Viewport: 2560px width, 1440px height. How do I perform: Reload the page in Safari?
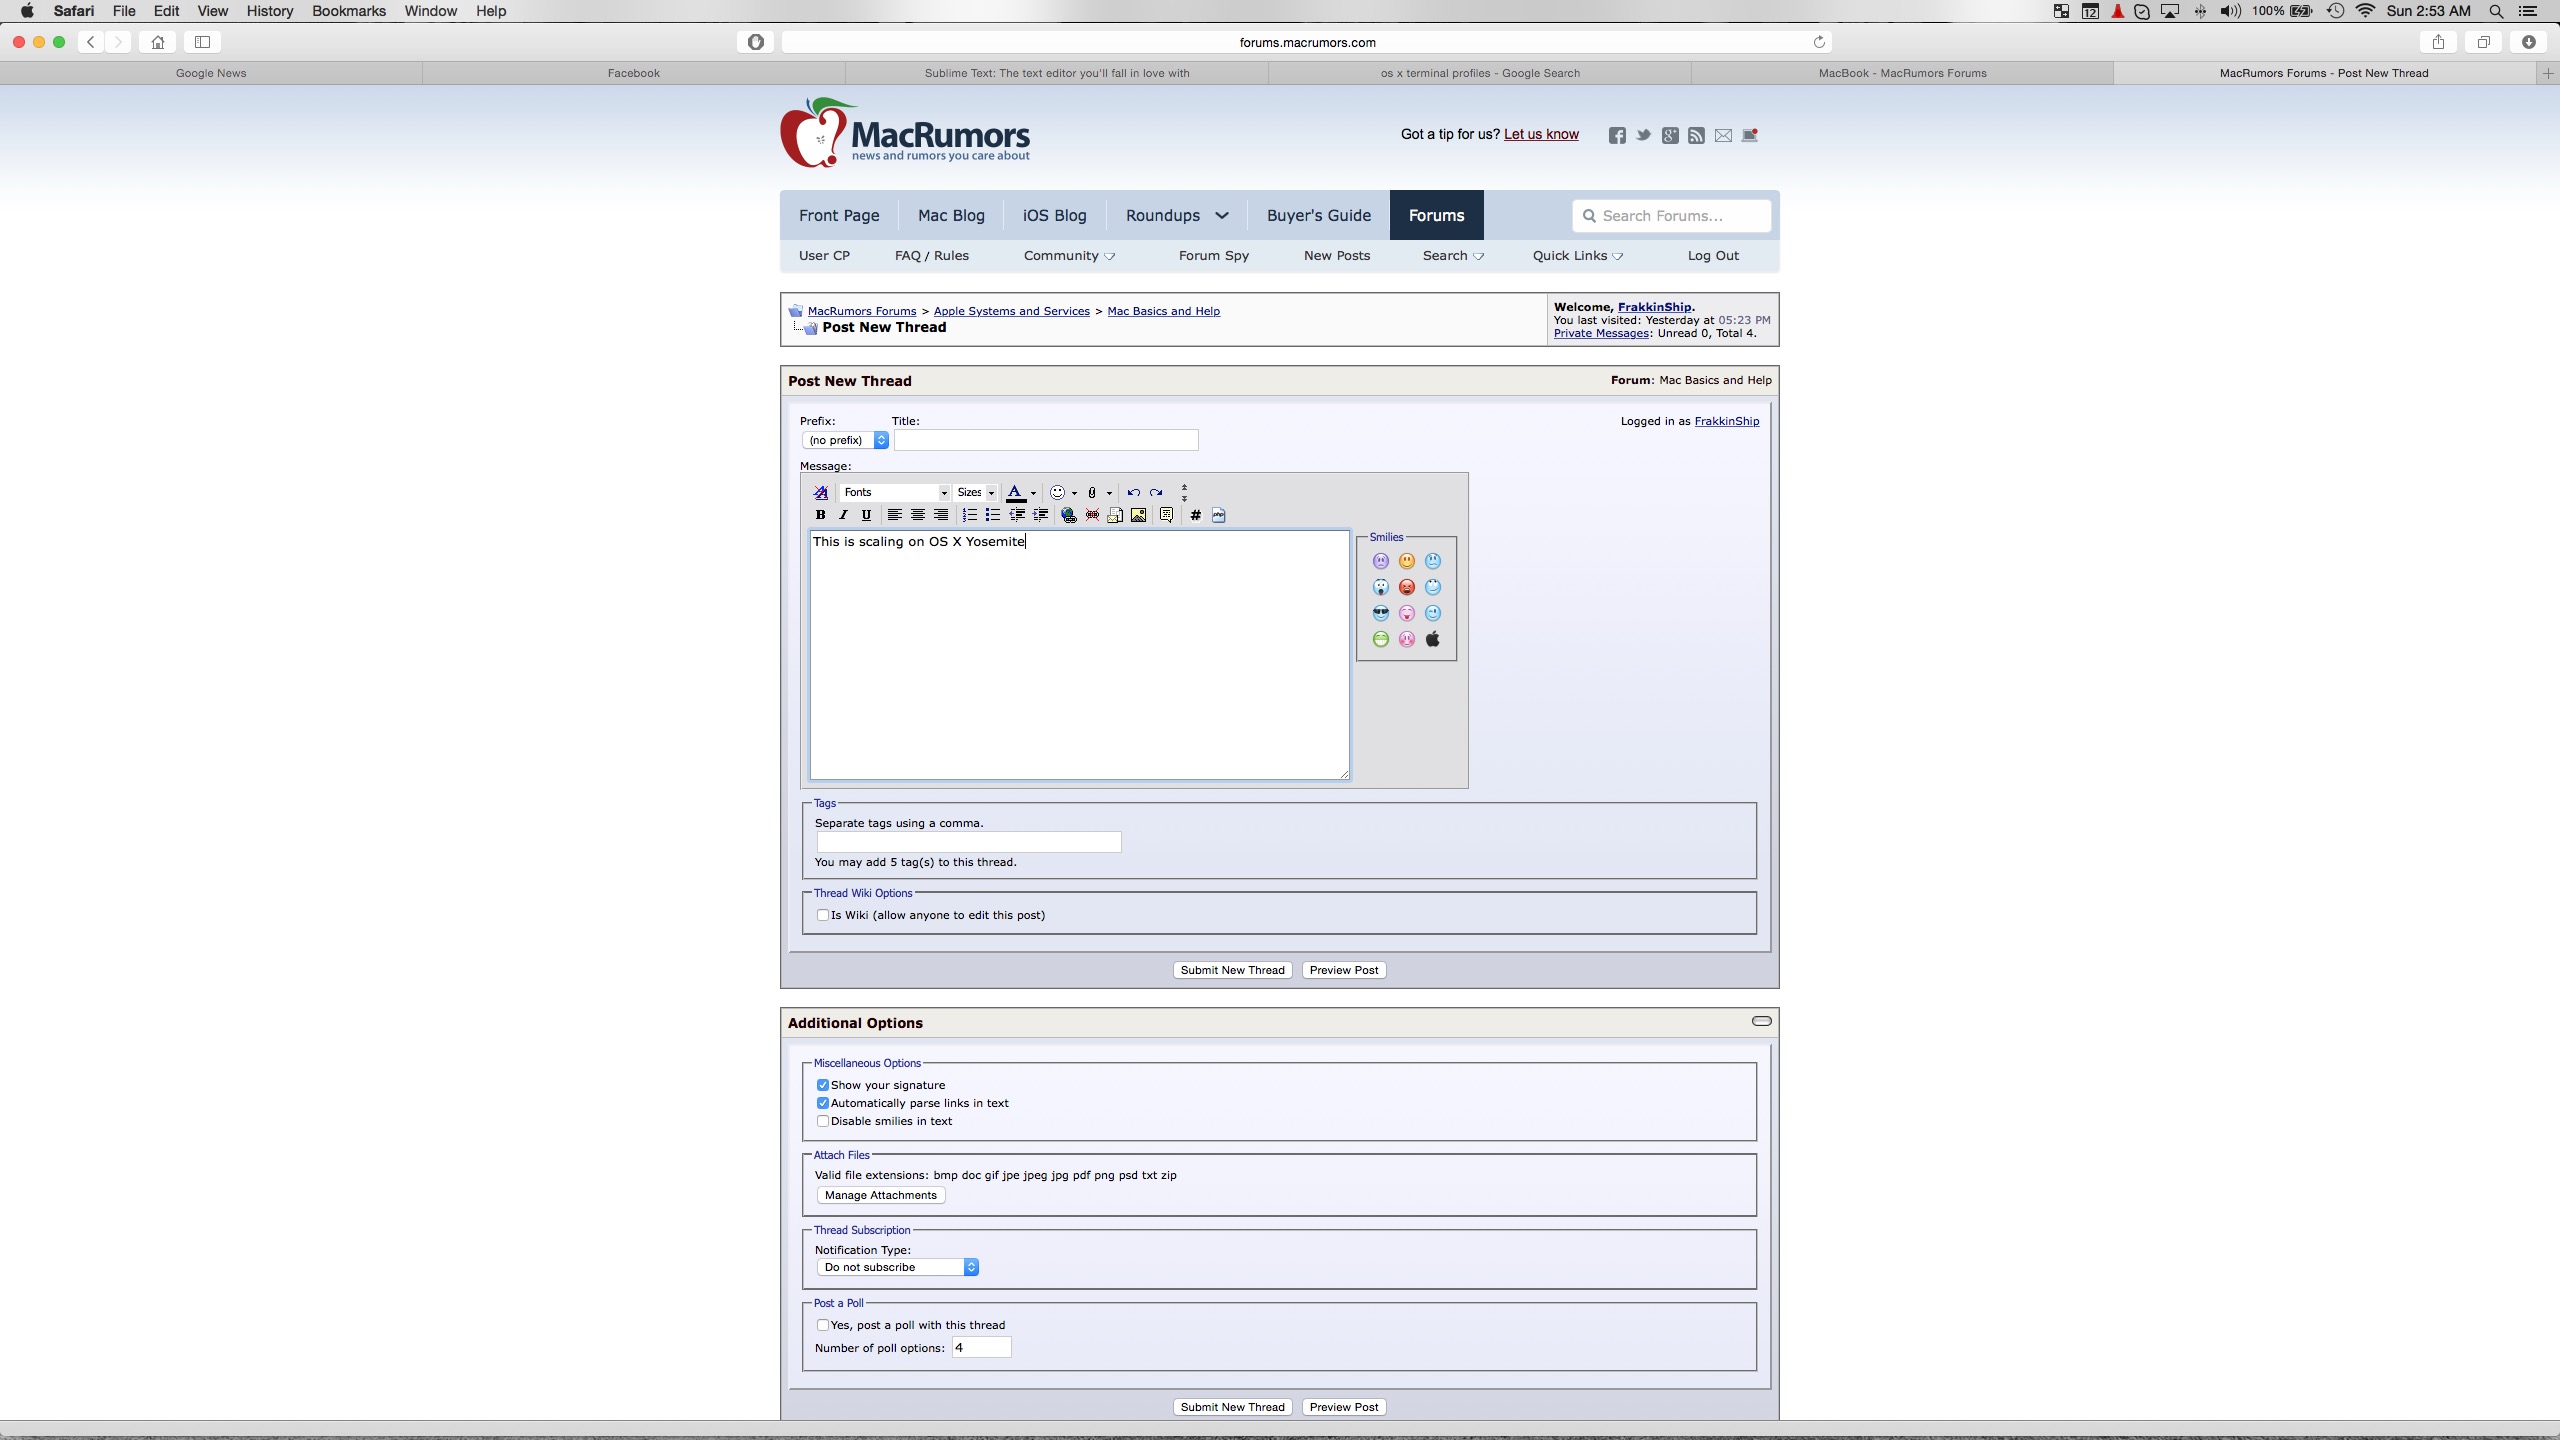[x=1819, y=42]
